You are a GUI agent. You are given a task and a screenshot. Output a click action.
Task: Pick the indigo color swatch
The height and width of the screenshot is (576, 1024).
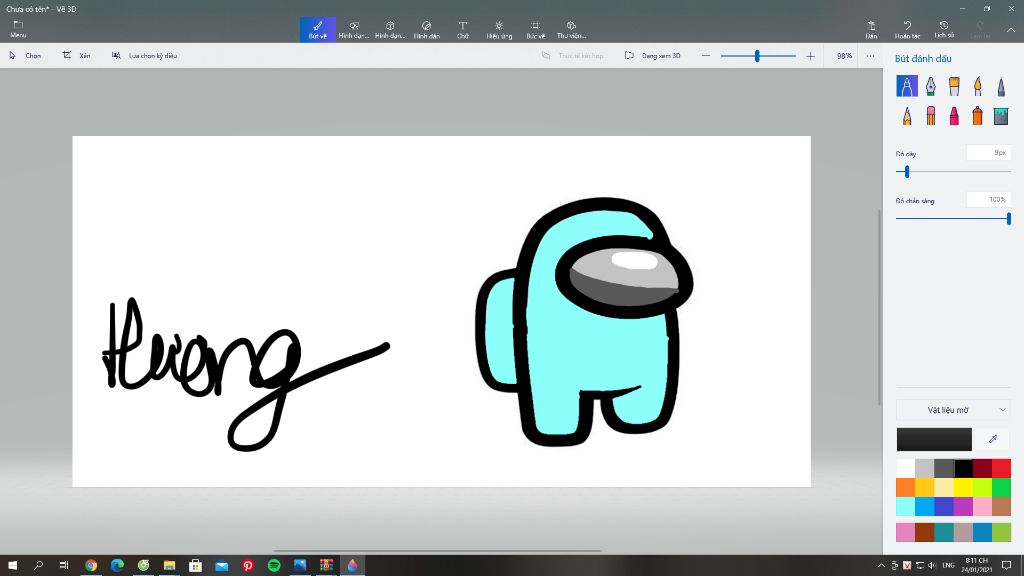pyautogui.click(x=944, y=506)
